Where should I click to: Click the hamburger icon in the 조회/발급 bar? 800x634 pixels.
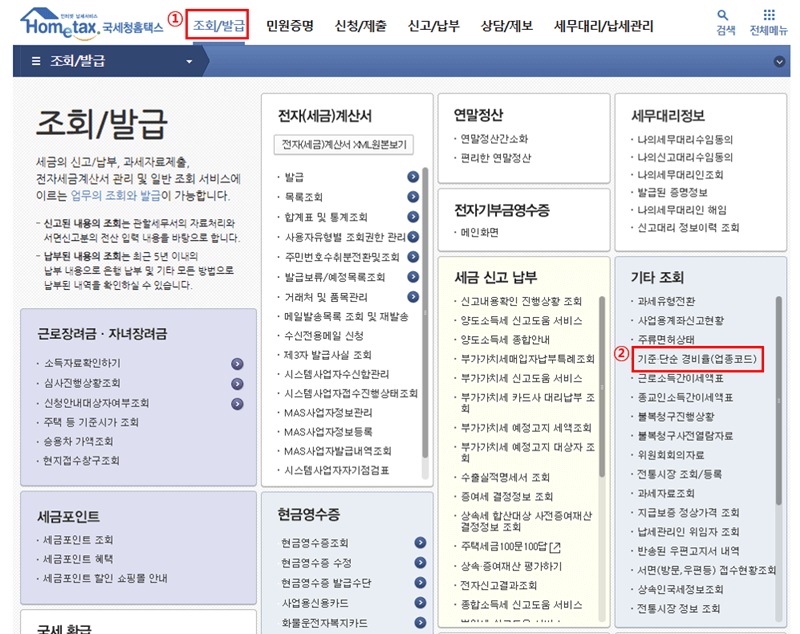pyautogui.click(x=35, y=60)
